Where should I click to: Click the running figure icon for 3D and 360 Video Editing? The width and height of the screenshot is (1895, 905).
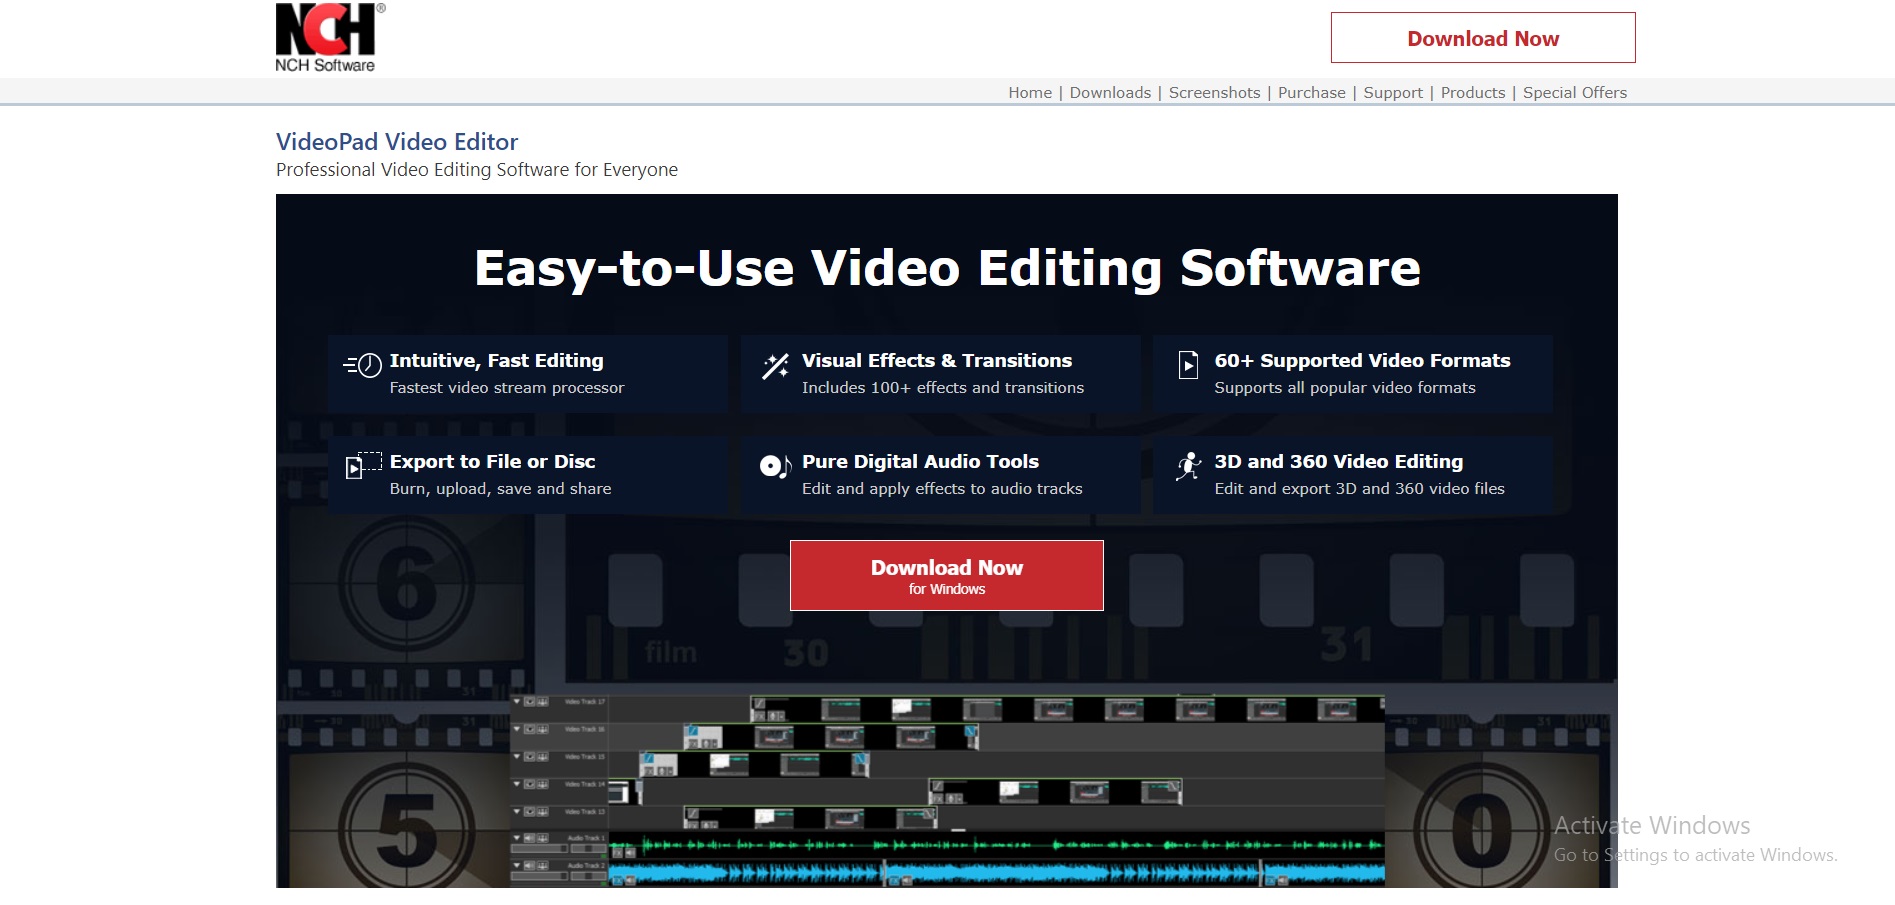(1188, 466)
